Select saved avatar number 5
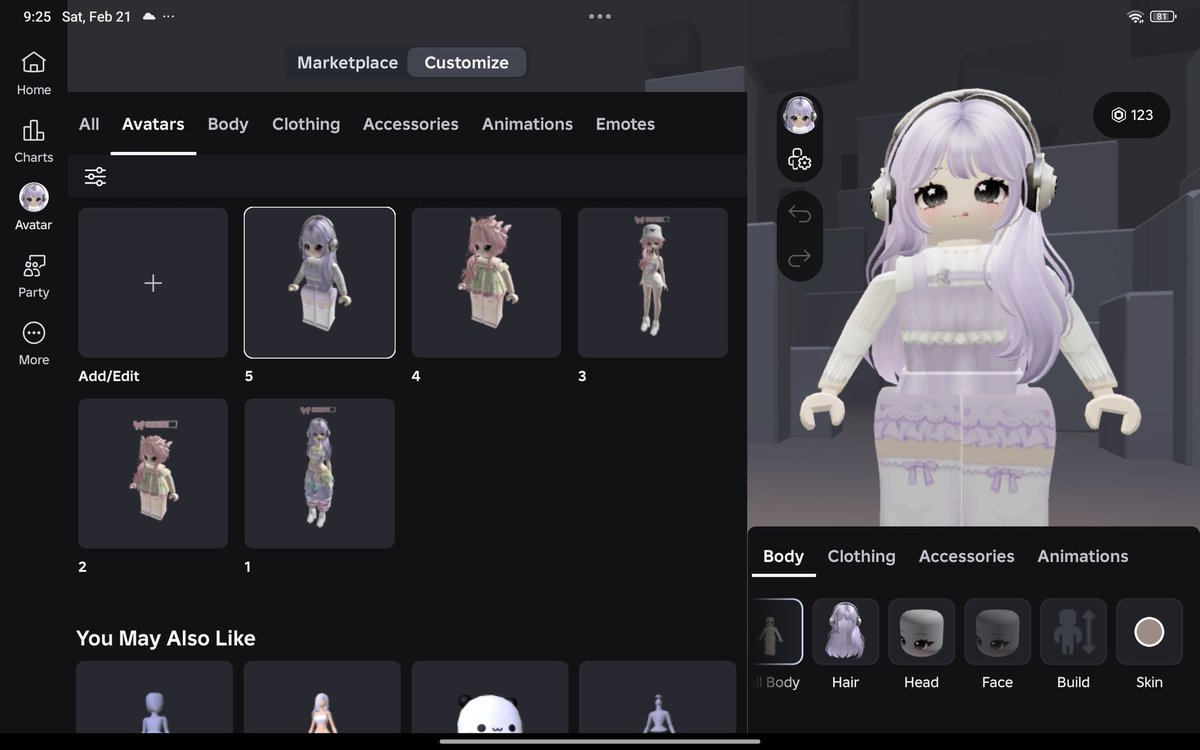This screenshot has width=1200, height=750. click(320, 283)
